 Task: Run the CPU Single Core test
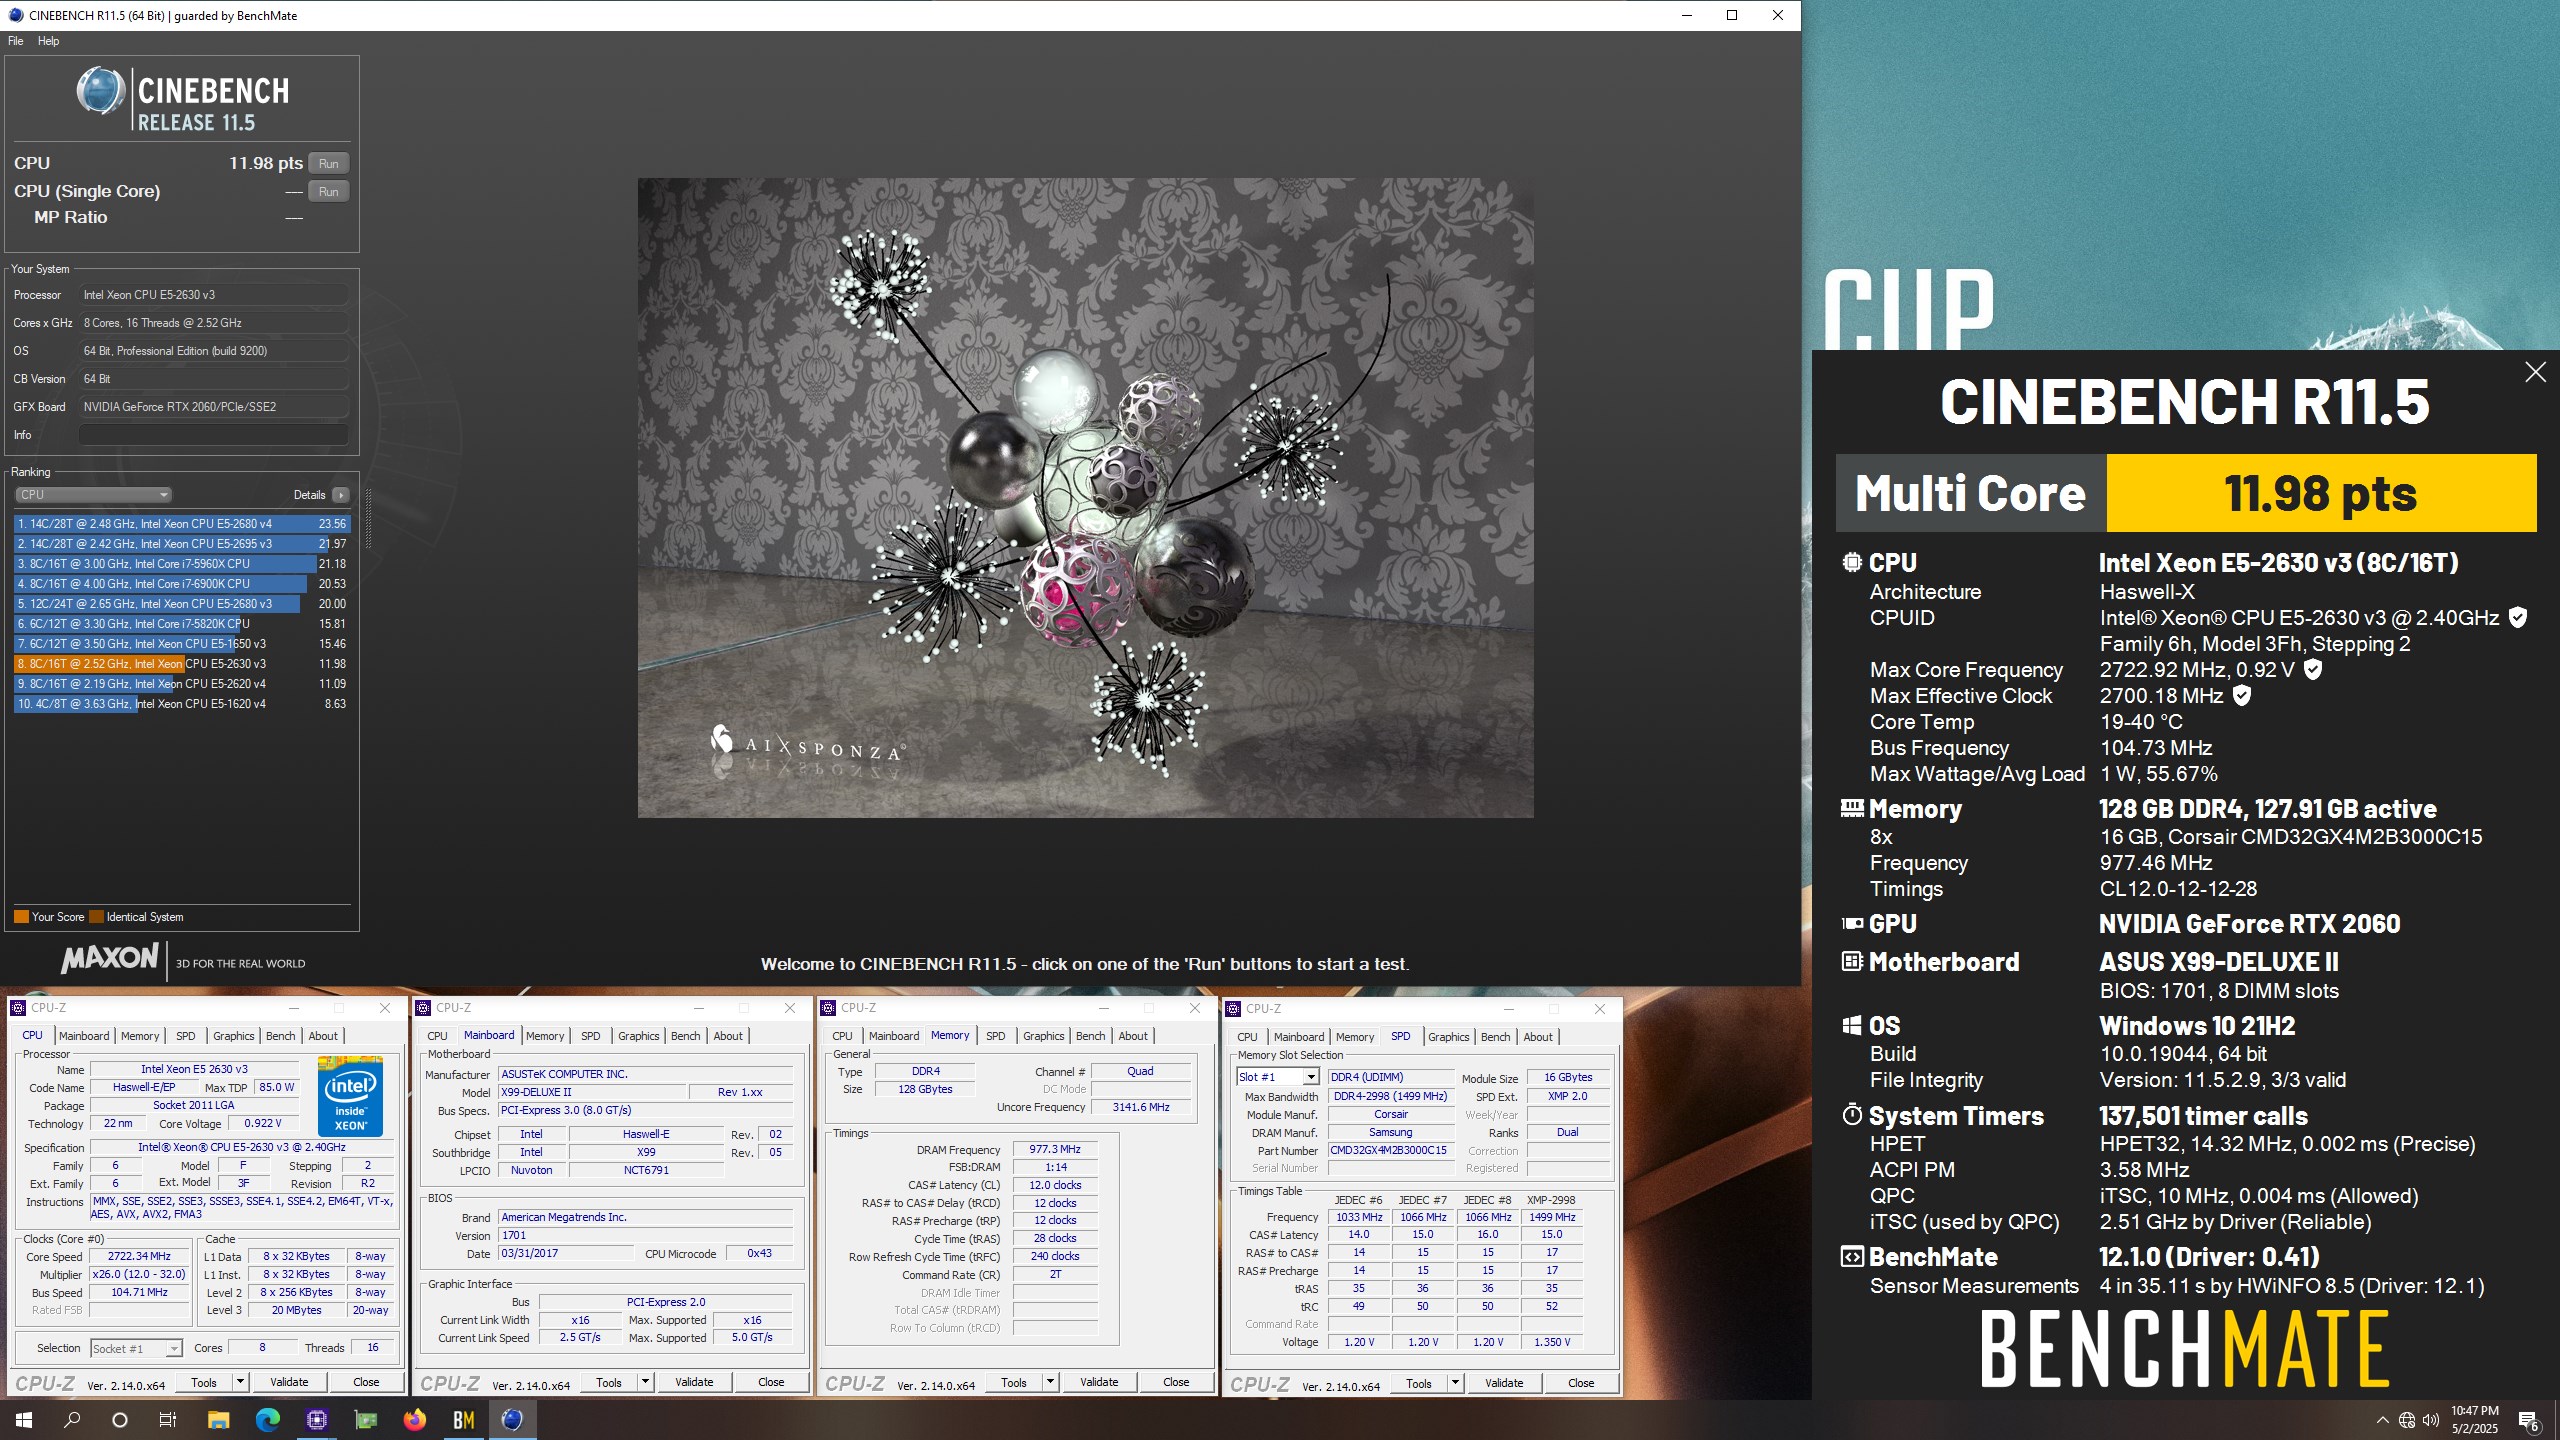(x=329, y=192)
